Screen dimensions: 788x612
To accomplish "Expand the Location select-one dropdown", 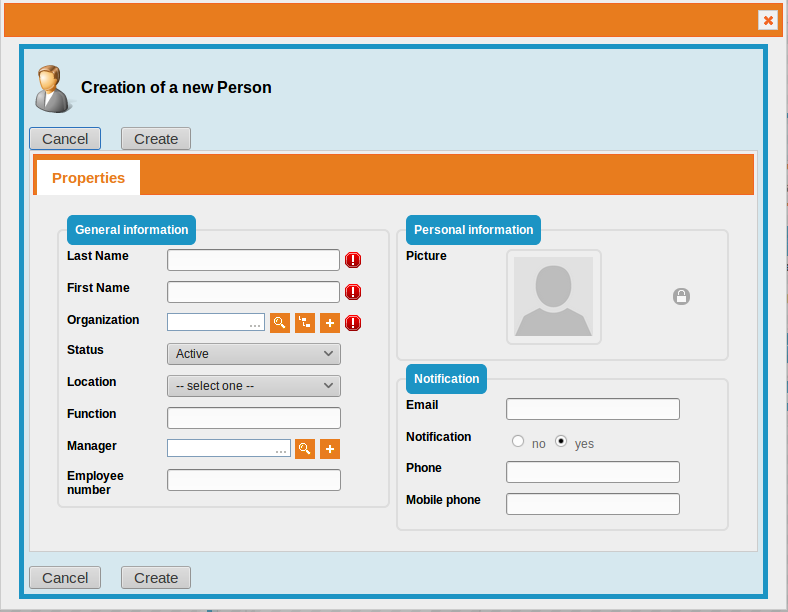I will [x=253, y=386].
